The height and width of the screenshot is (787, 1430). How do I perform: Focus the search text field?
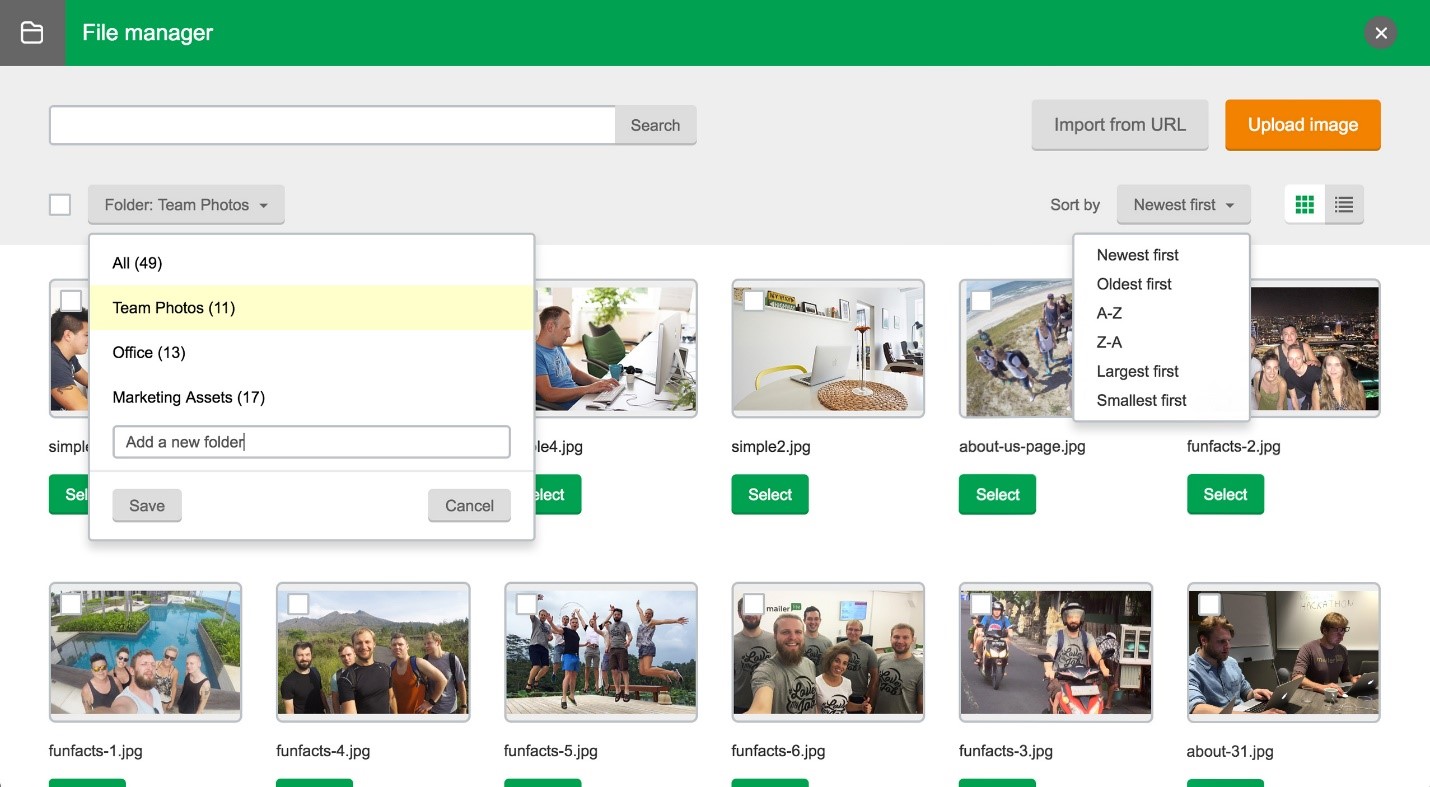coord(332,125)
